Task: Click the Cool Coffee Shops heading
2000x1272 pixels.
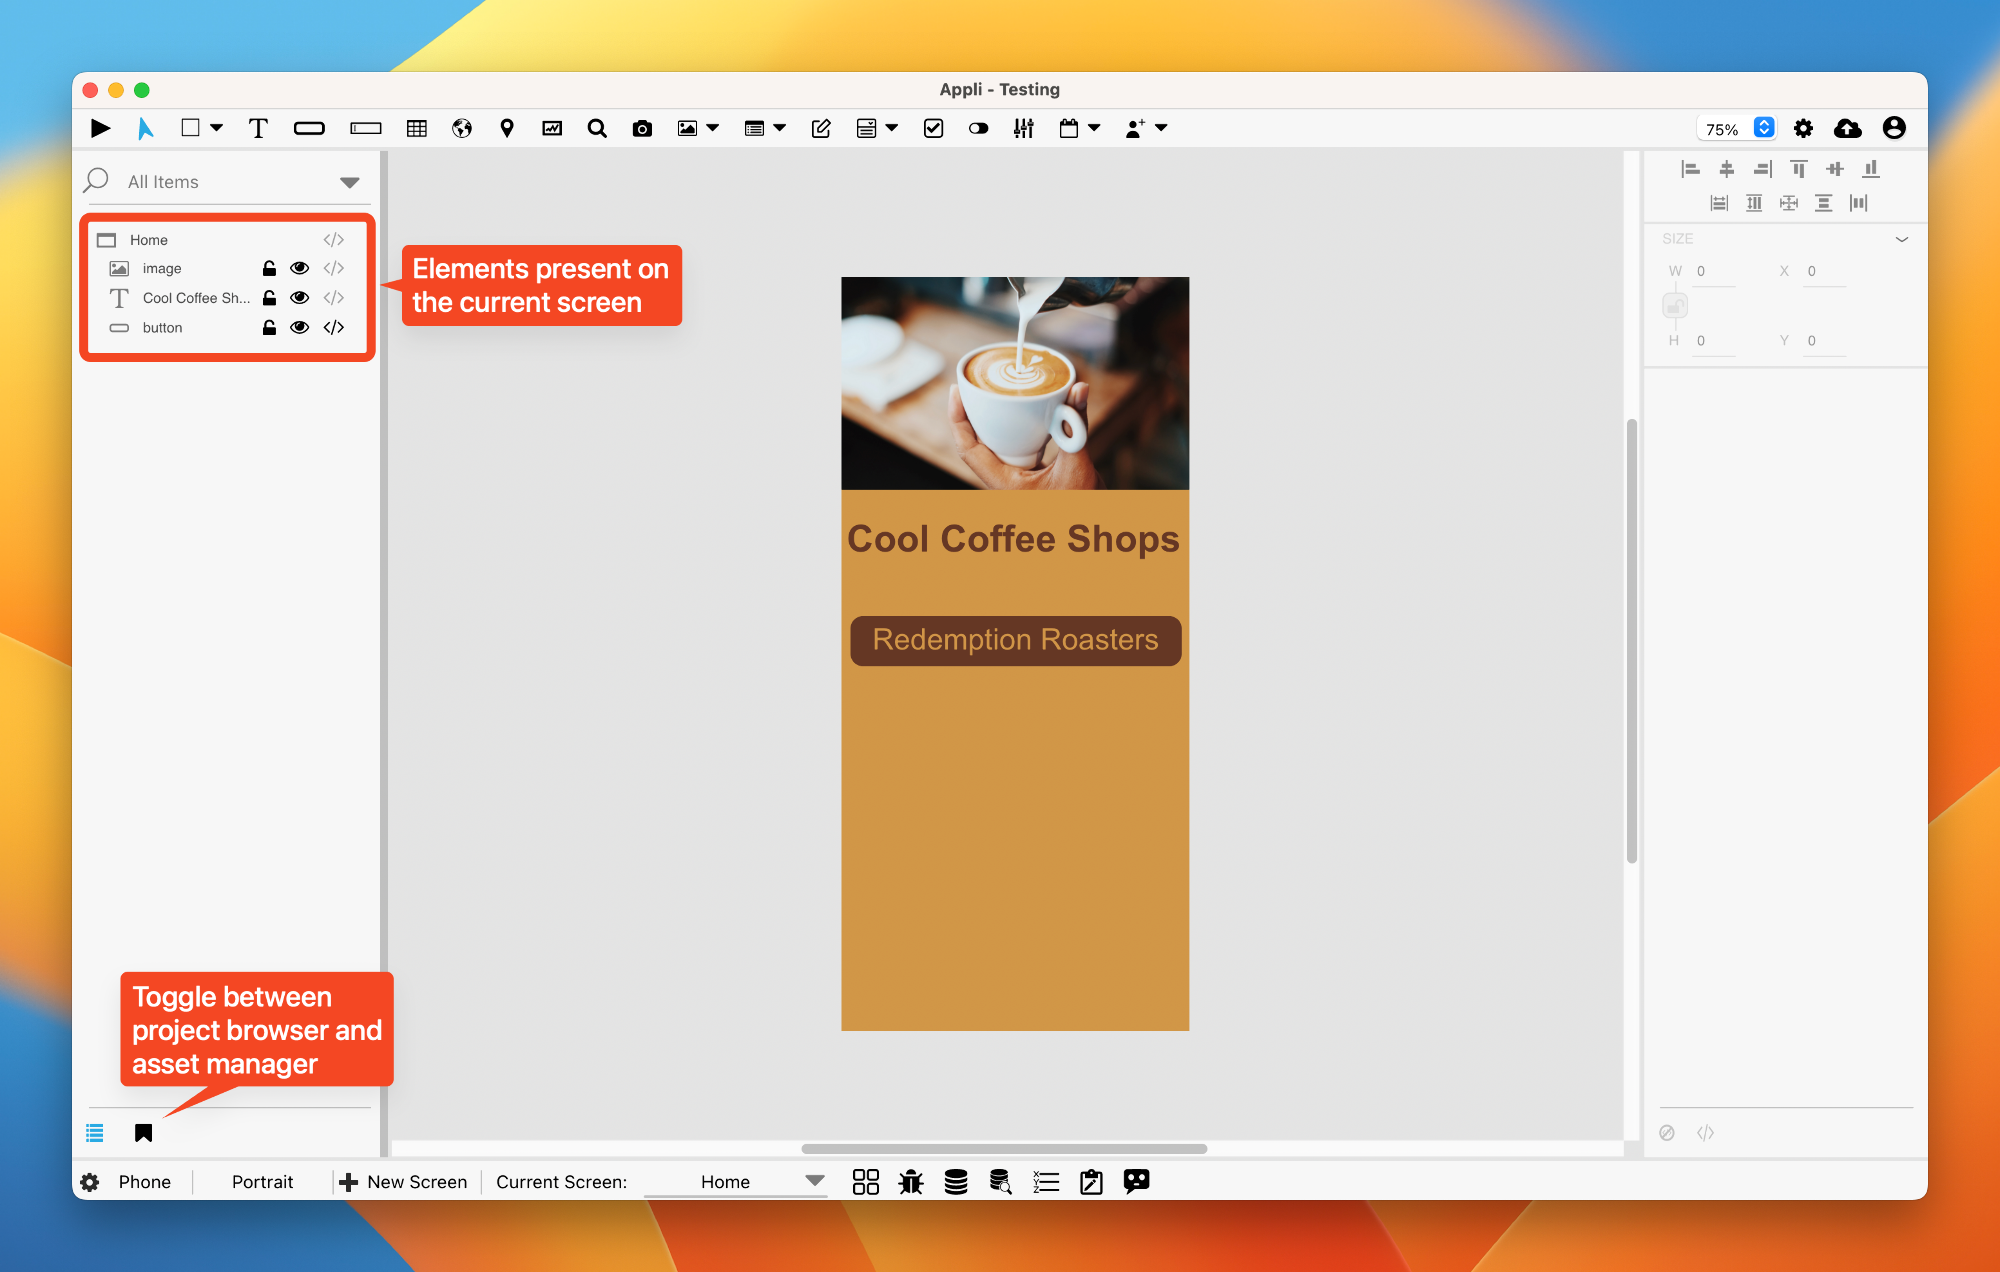Action: 1014,539
